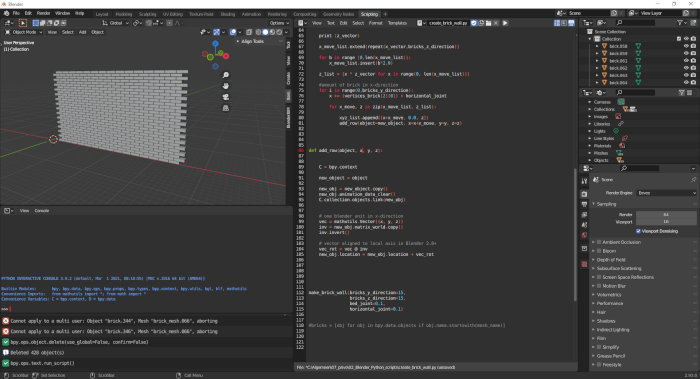Viewport: 700px width, 379px height.
Task: Open the Render properties tab icon
Action: [584, 194]
